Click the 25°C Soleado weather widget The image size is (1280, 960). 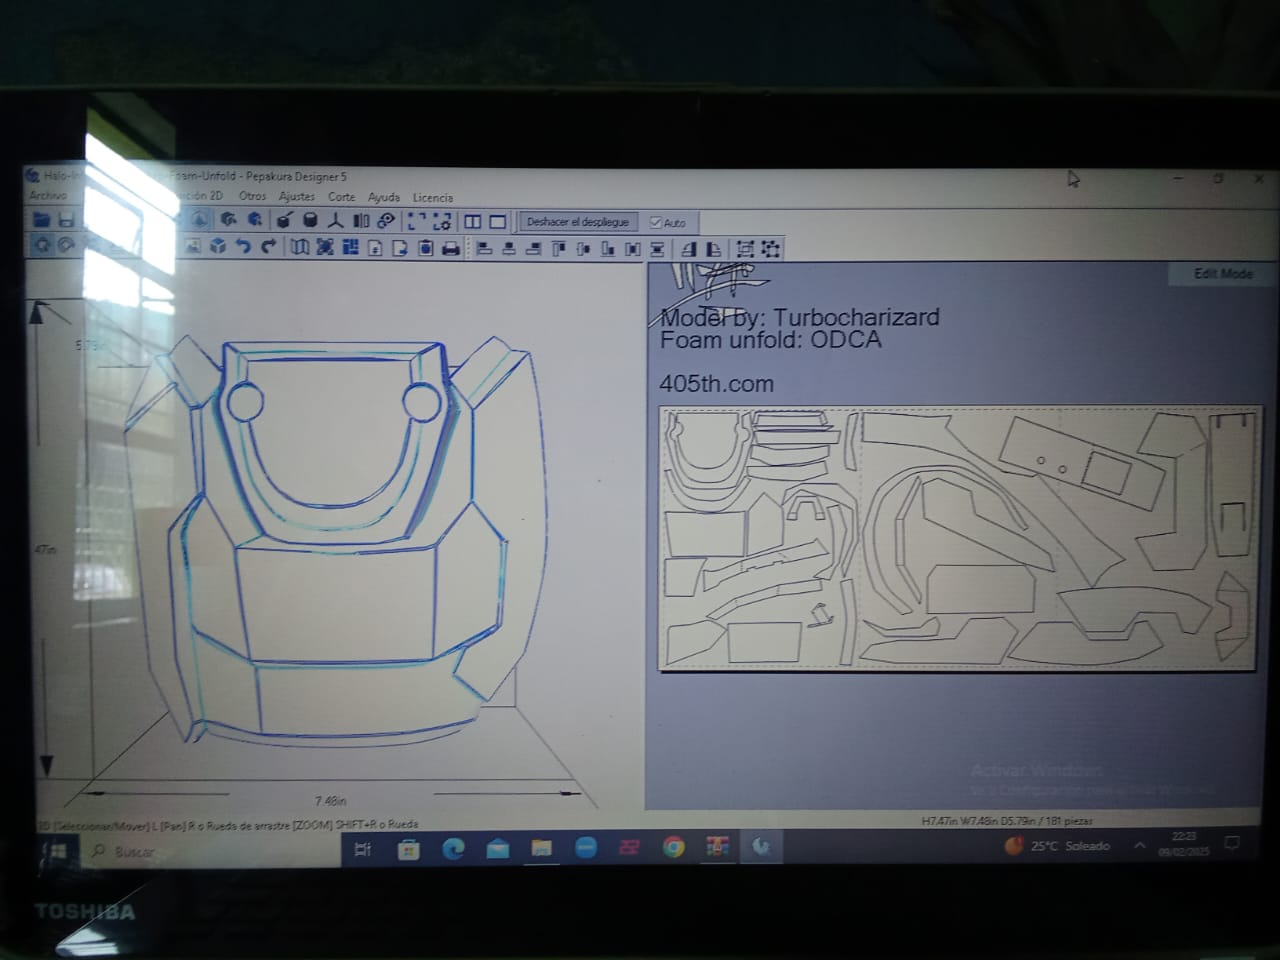[x=1057, y=846]
